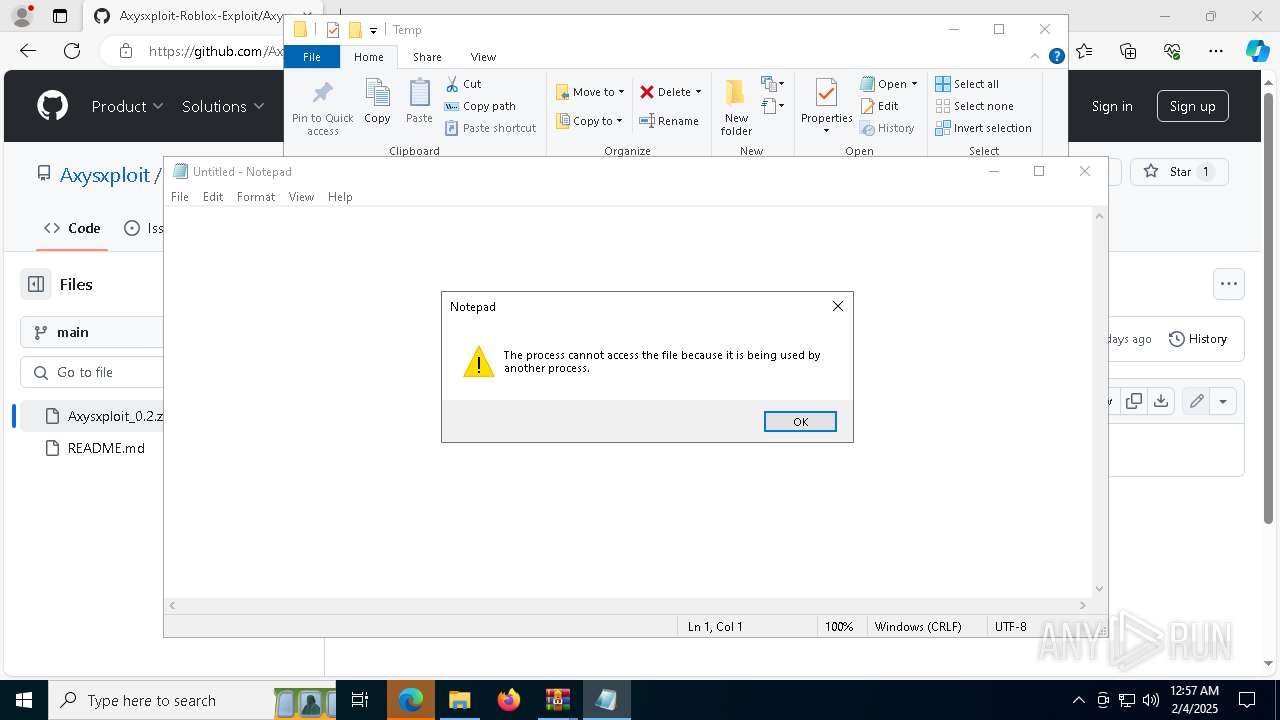Click the GitHub Sign in link

(x=1112, y=106)
